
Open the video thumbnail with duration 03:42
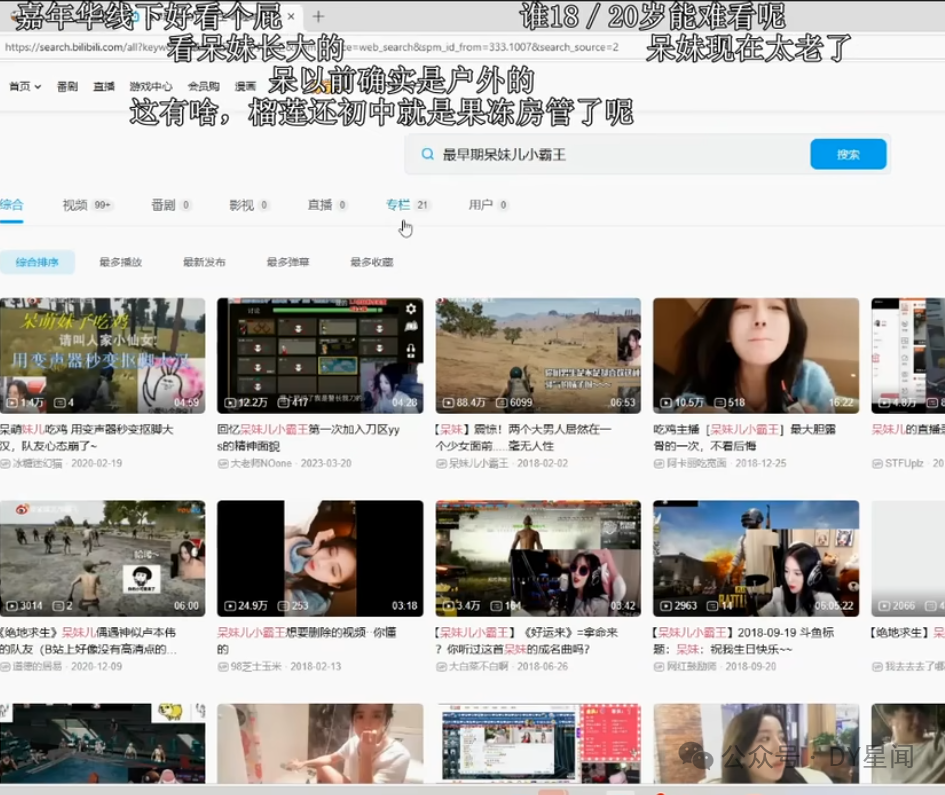(538, 559)
